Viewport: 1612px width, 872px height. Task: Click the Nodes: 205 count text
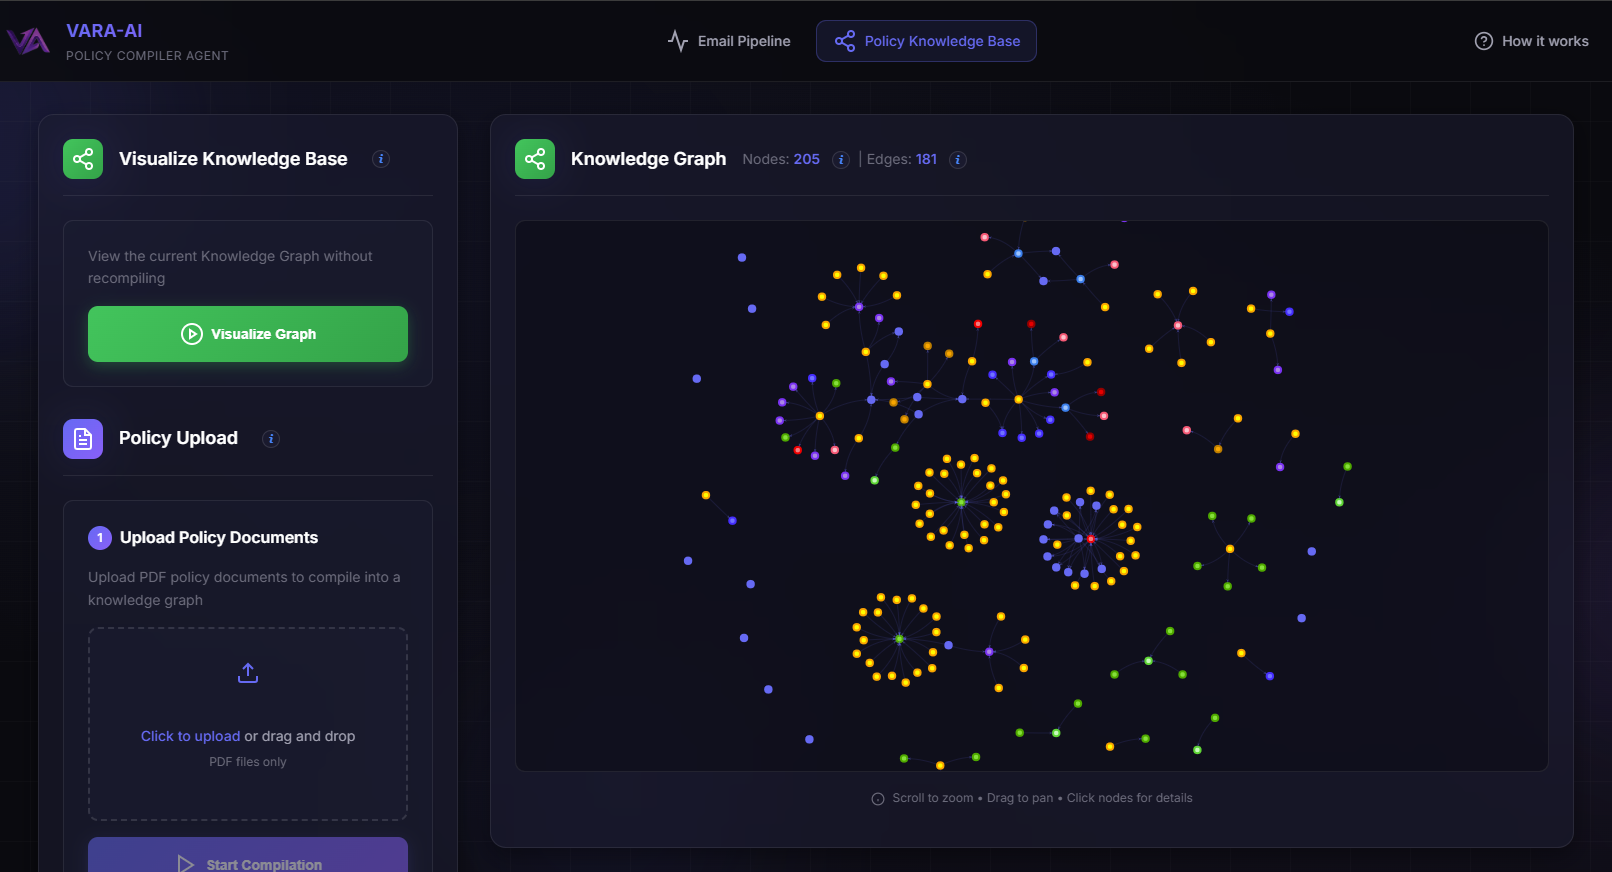coord(781,159)
